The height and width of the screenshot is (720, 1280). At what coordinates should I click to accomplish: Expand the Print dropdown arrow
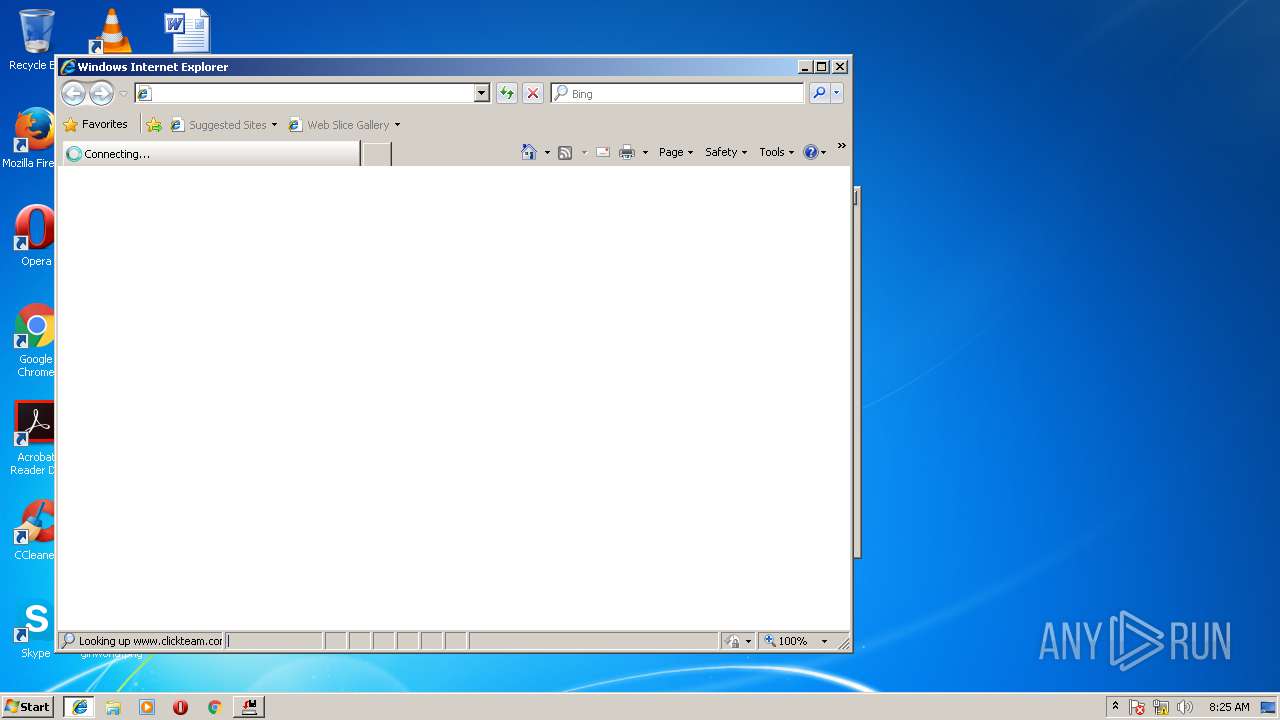tap(645, 152)
